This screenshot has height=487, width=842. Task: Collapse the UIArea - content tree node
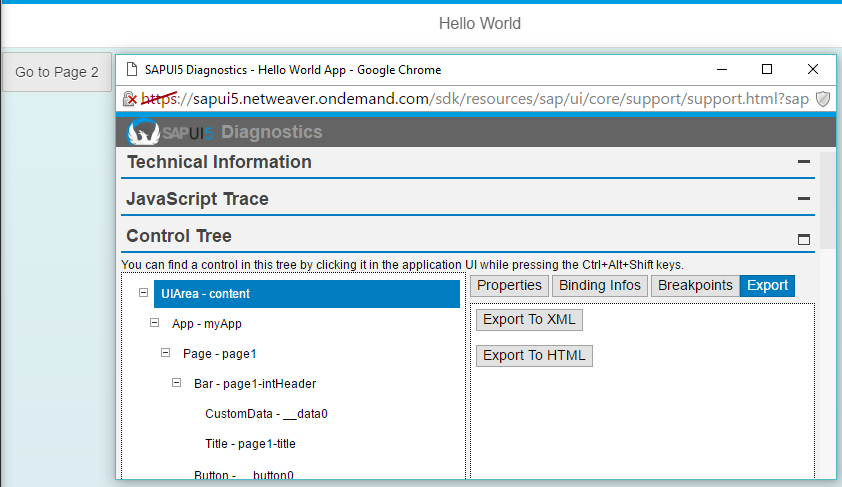[x=143, y=293]
